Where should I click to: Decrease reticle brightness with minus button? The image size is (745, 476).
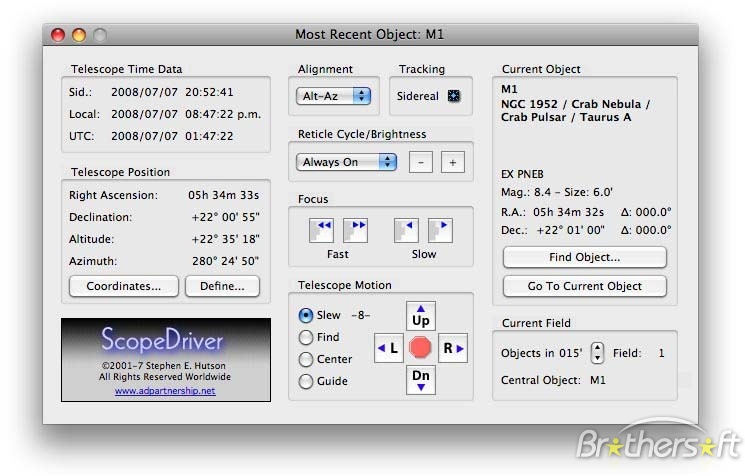click(x=421, y=162)
